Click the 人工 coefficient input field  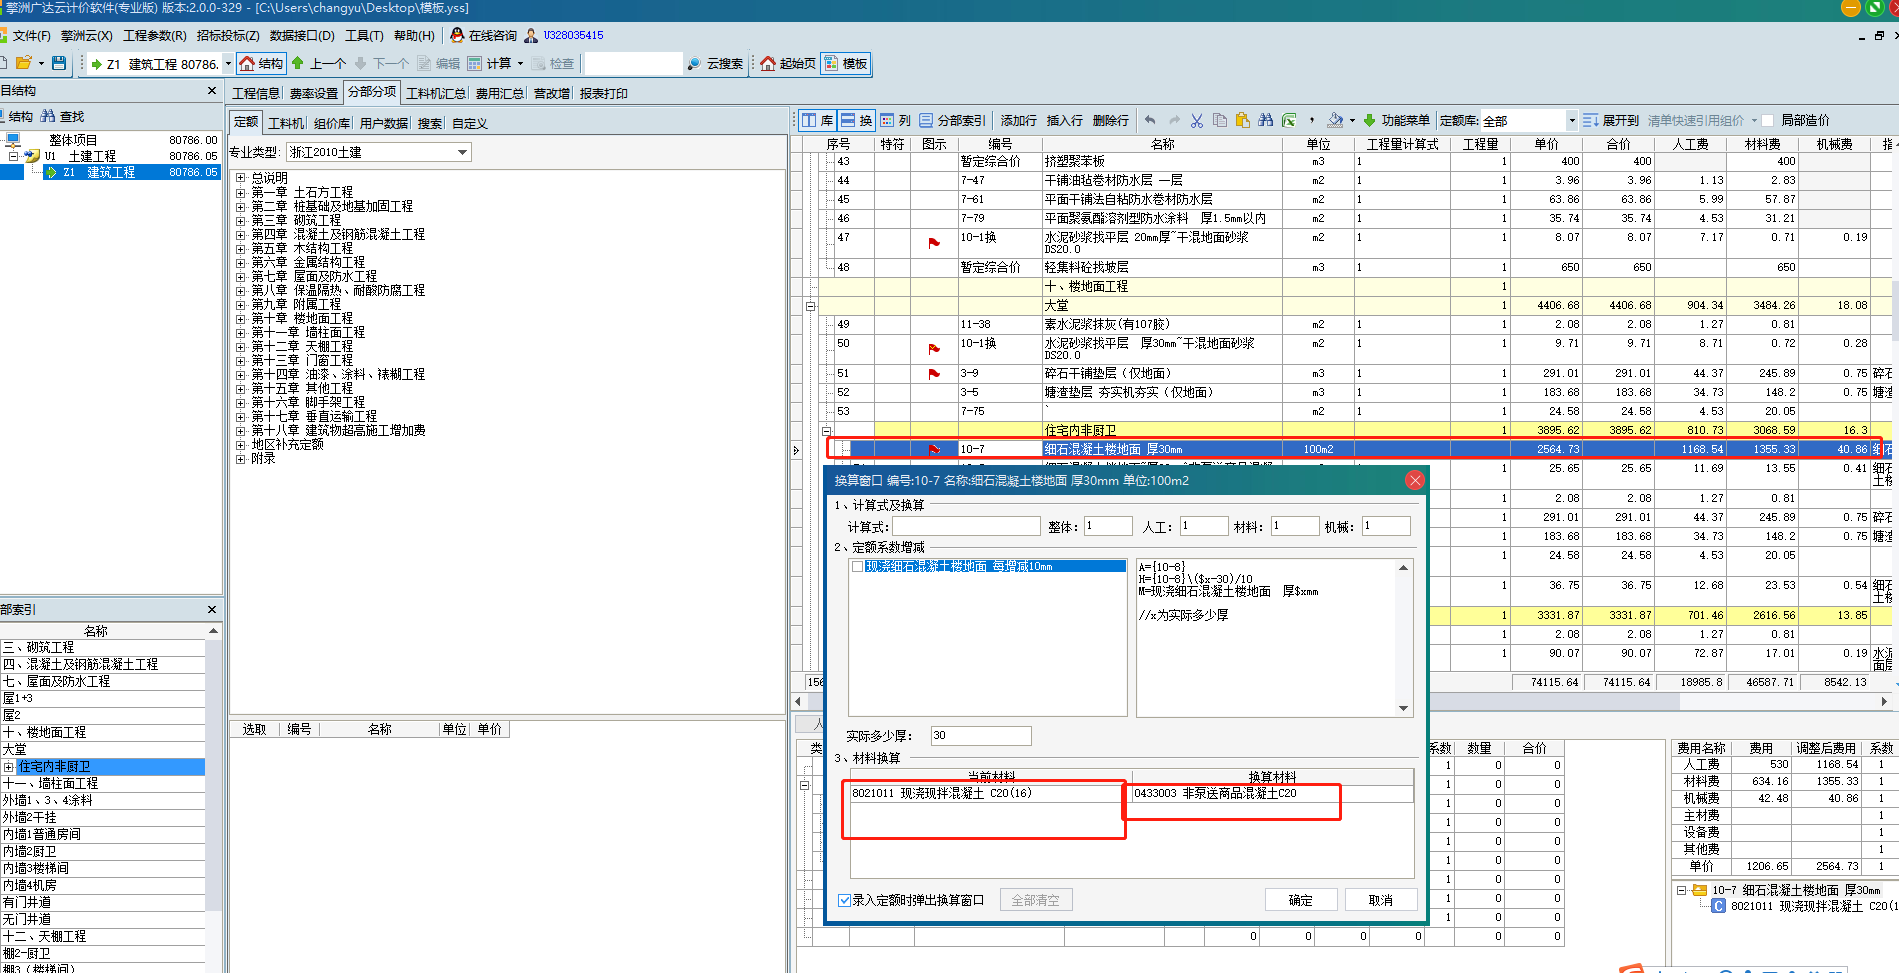(1204, 526)
